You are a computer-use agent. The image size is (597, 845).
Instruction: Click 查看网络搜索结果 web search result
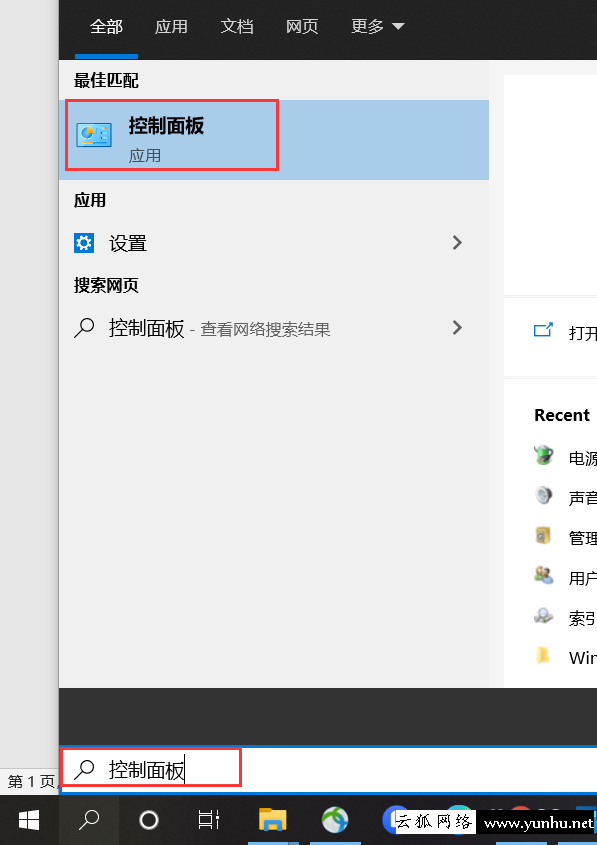(x=265, y=329)
